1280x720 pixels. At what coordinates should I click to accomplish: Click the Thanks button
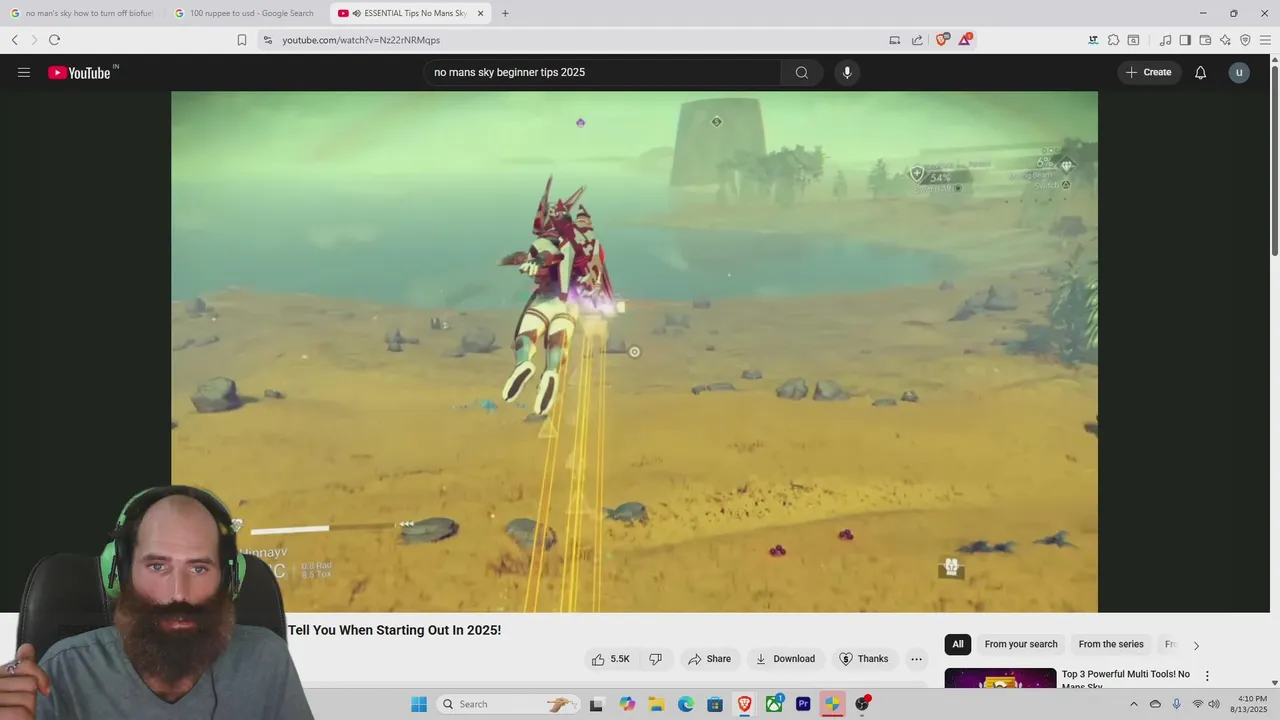coord(864,659)
